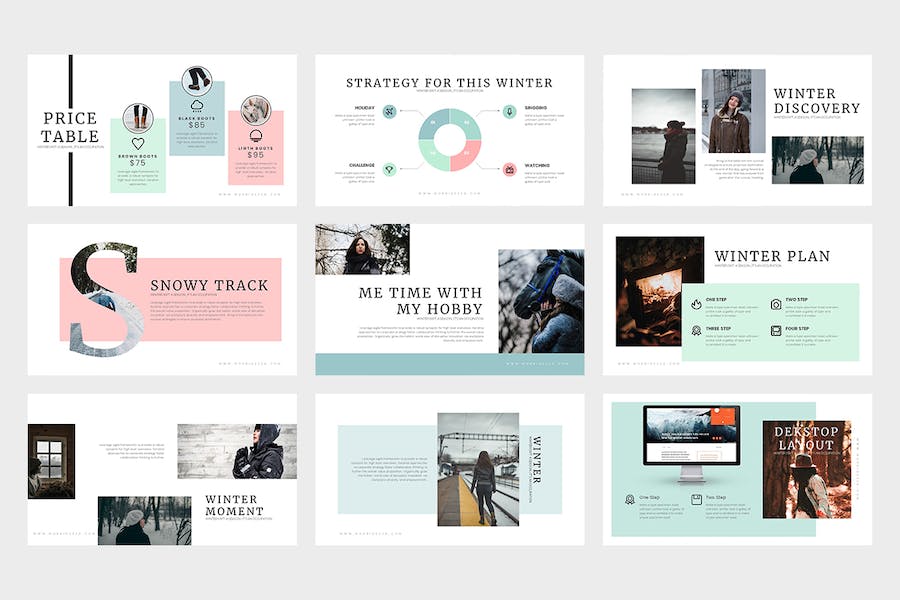Click the window photo in Winter Moment slide

[x=51, y=460]
